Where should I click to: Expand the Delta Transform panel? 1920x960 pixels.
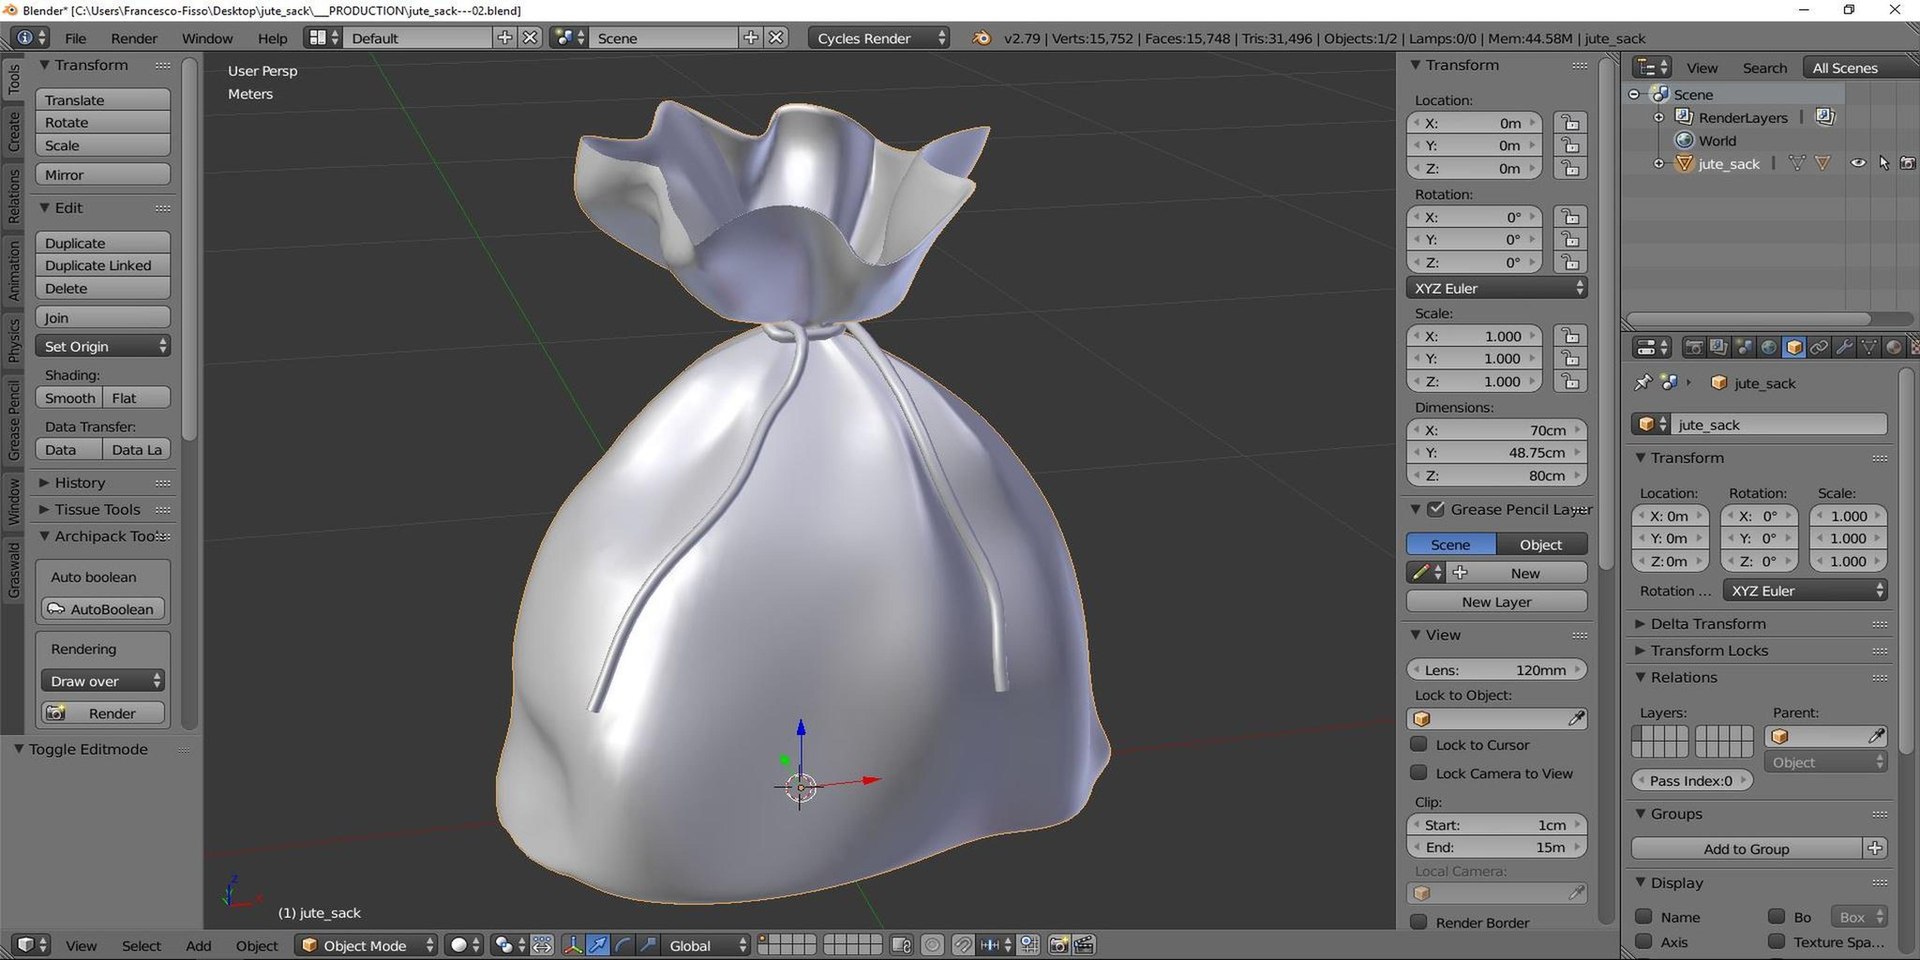click(x=1708, y=623)
